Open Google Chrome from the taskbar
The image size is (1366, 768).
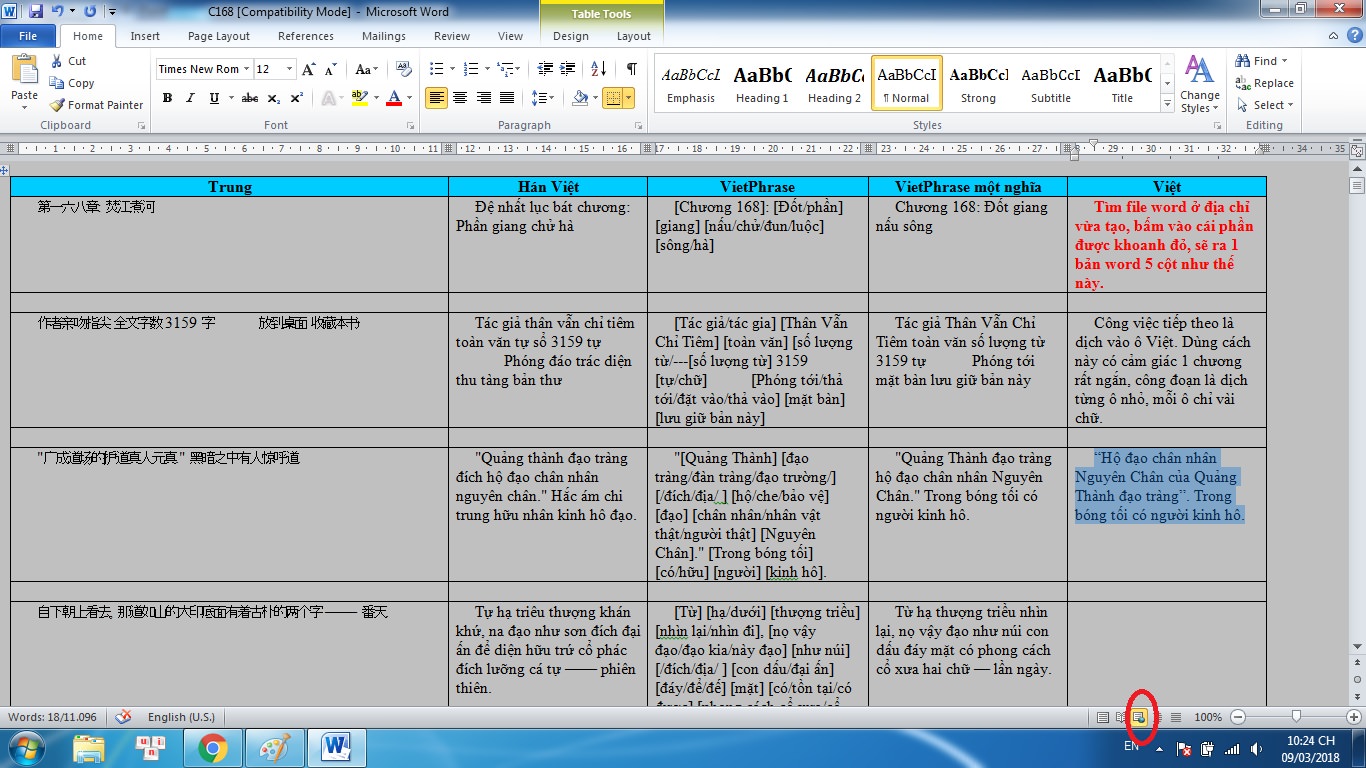pos(212,747)
